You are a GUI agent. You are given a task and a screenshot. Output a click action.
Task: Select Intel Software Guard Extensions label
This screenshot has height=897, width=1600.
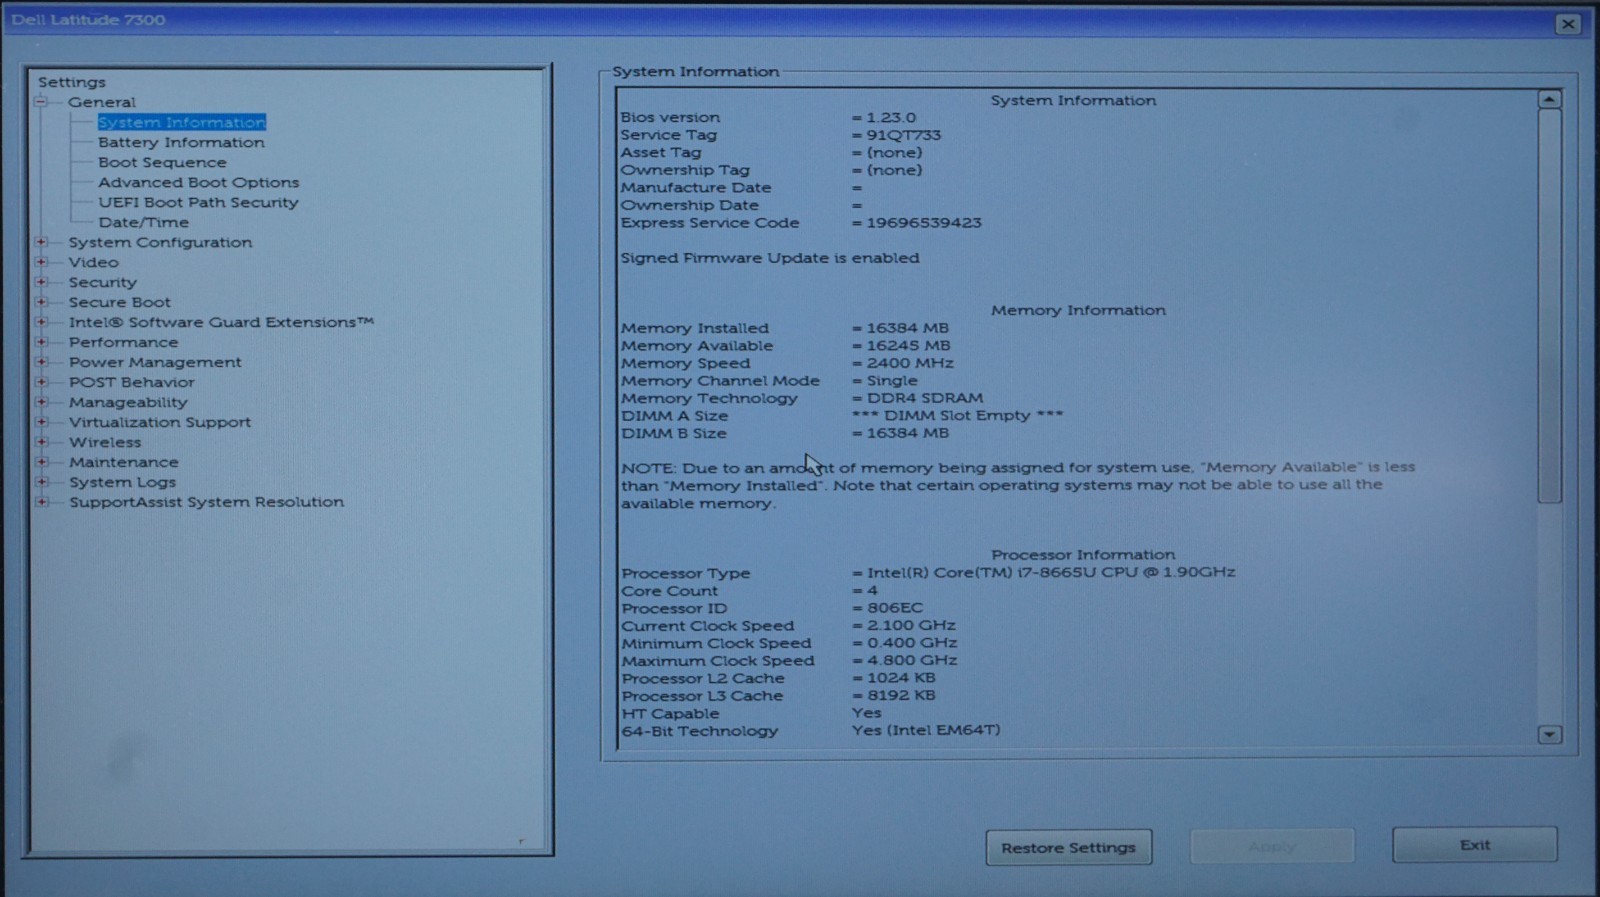pyautogui.click(x=221, y=322)
